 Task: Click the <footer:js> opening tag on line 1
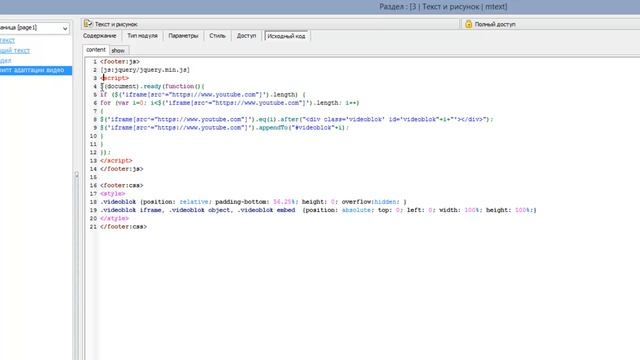pos(120,62)
